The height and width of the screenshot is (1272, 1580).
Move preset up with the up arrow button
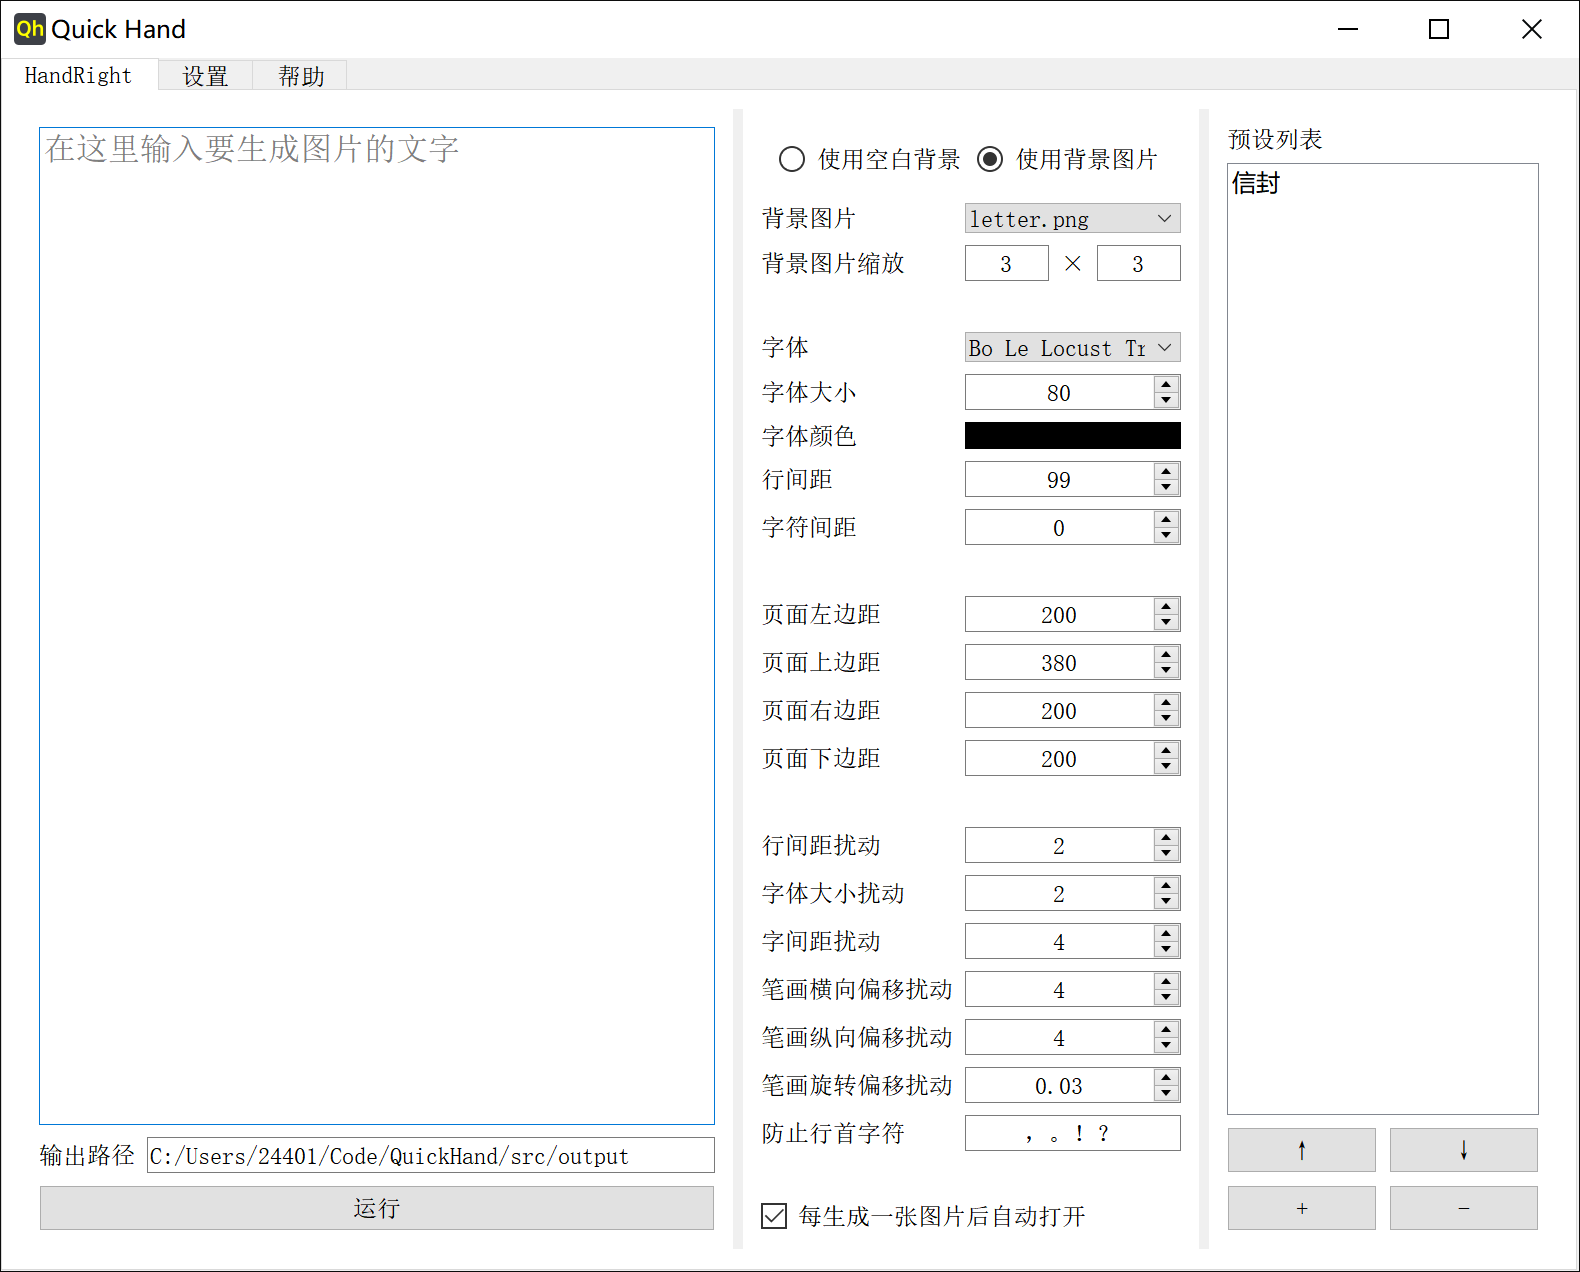tap(1302, 1150)
